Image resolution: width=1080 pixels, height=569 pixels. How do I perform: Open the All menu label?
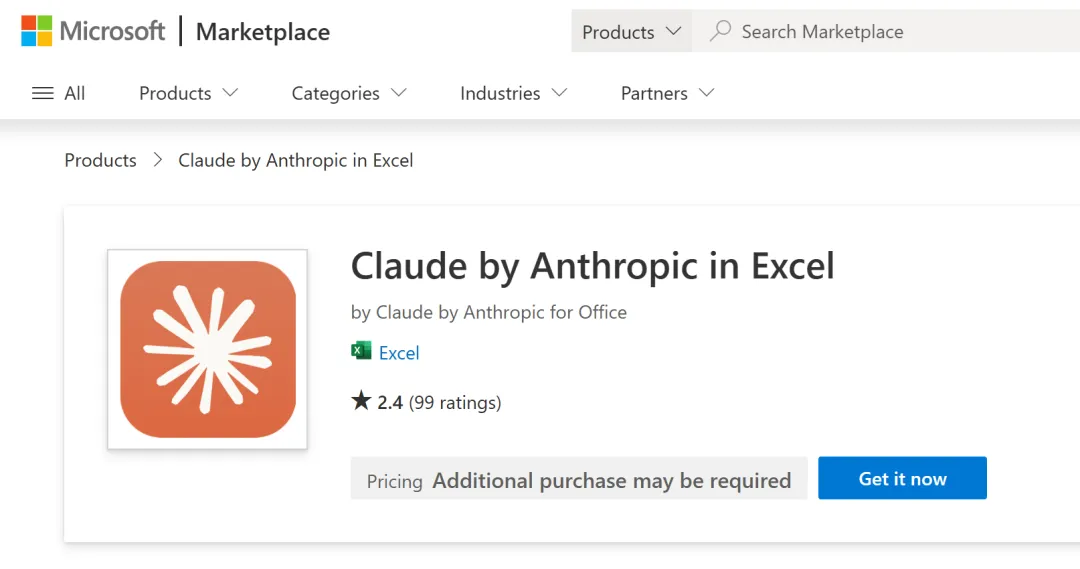pos(75,93)
